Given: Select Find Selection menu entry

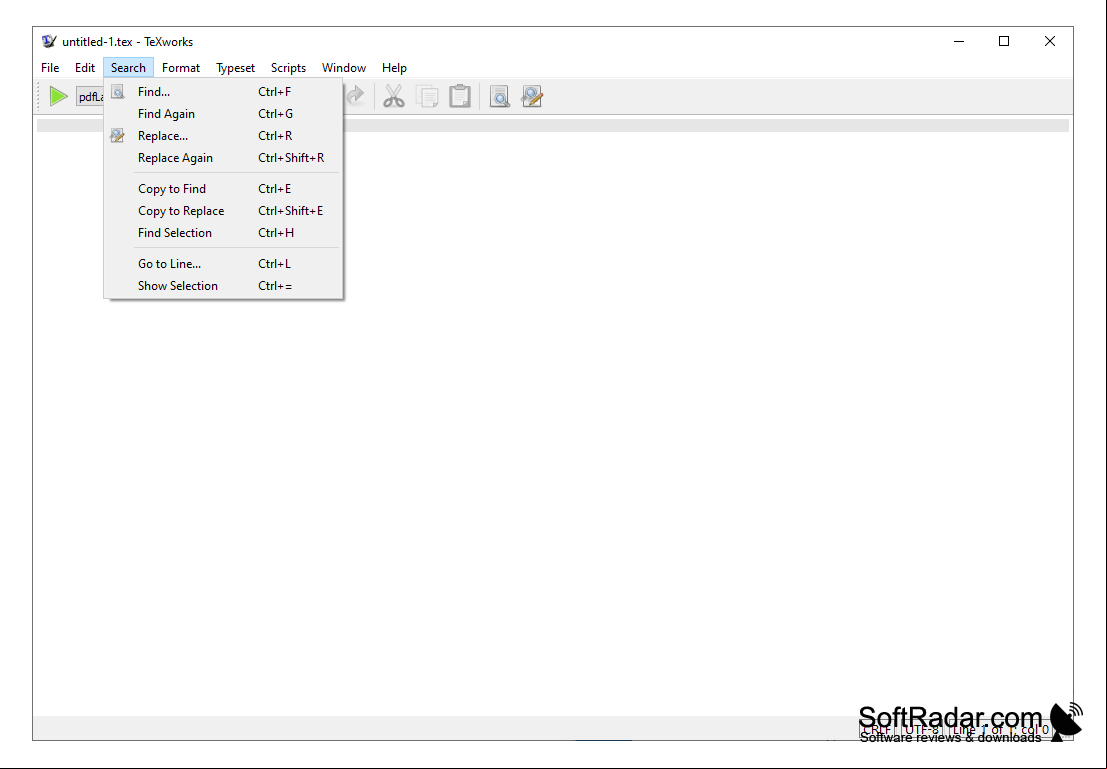Looking at the screenshot, I should point(223,232).
